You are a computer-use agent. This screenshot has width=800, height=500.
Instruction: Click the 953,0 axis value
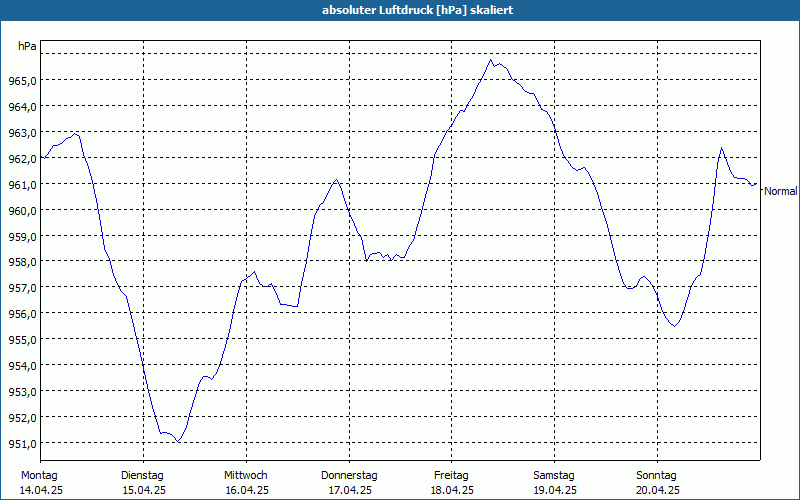point(22,392)
